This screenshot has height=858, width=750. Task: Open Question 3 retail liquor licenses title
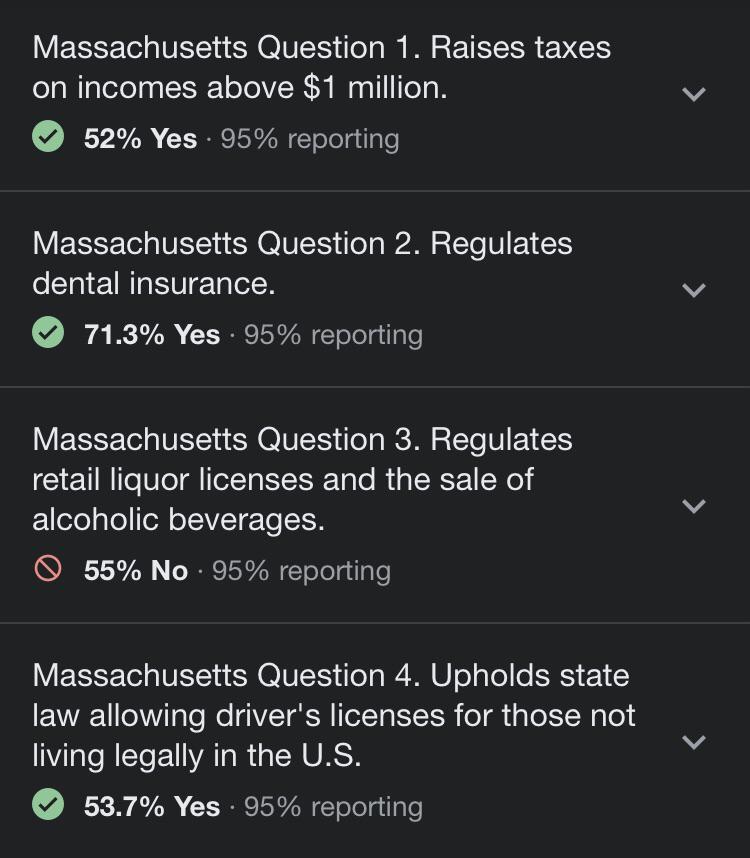302,479
